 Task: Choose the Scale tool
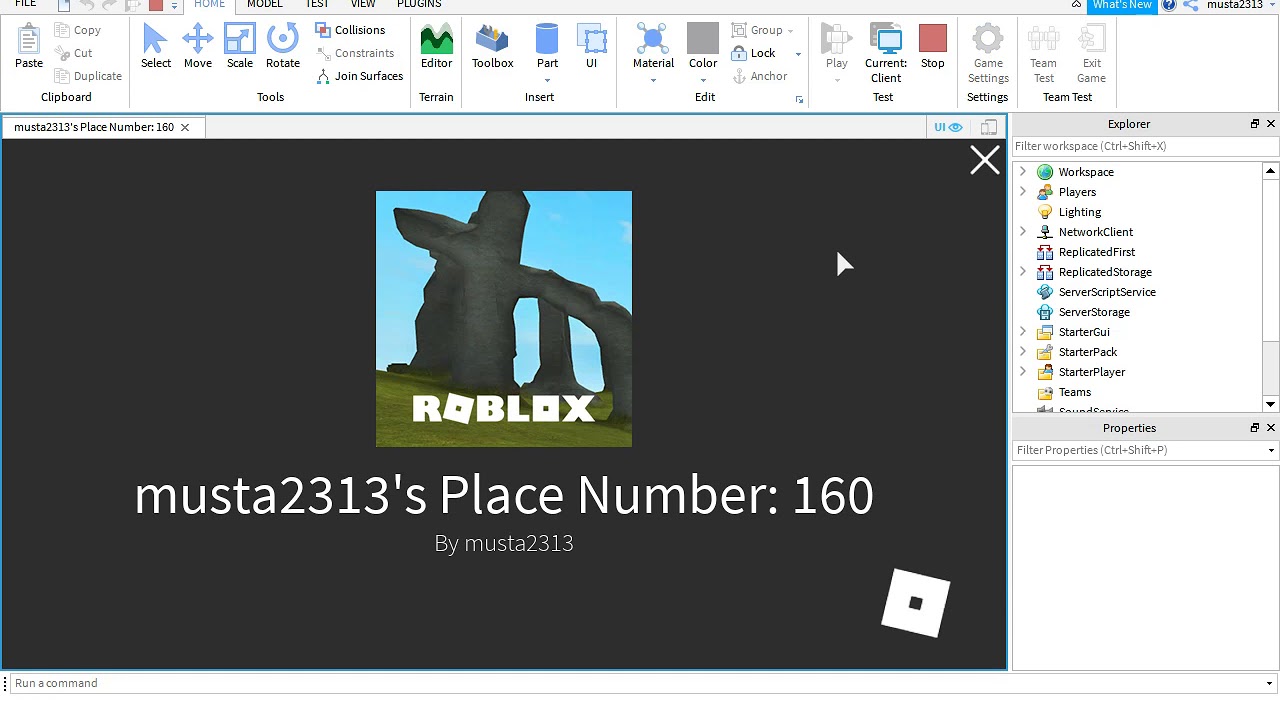point(239,47)
